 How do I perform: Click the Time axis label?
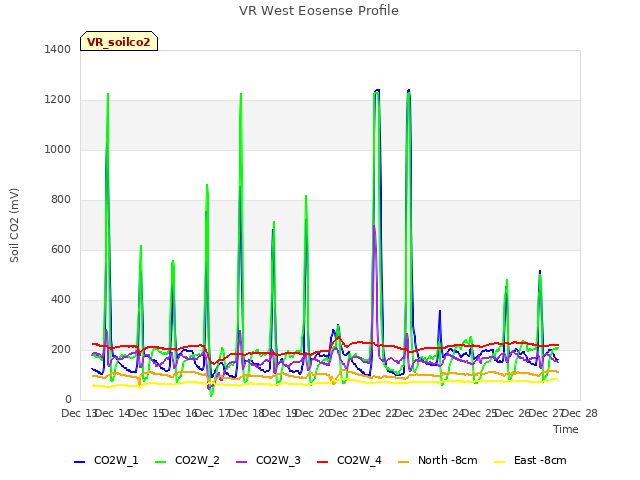(566, 429)
